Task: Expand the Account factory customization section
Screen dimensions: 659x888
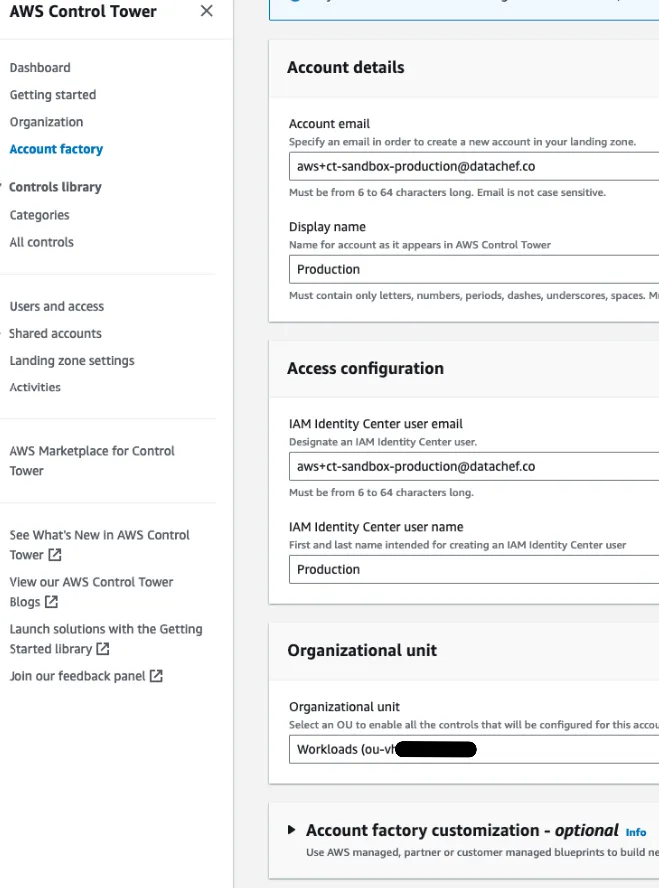Action: point(291,830)
